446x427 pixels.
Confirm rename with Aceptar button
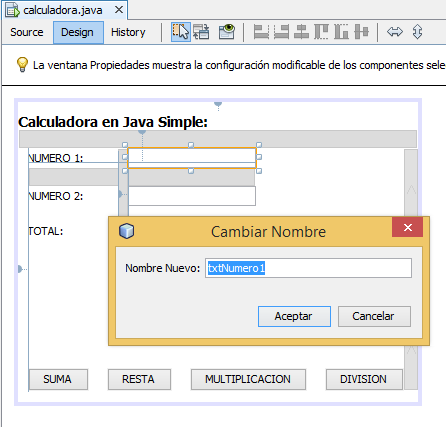(x=294, y=316)
